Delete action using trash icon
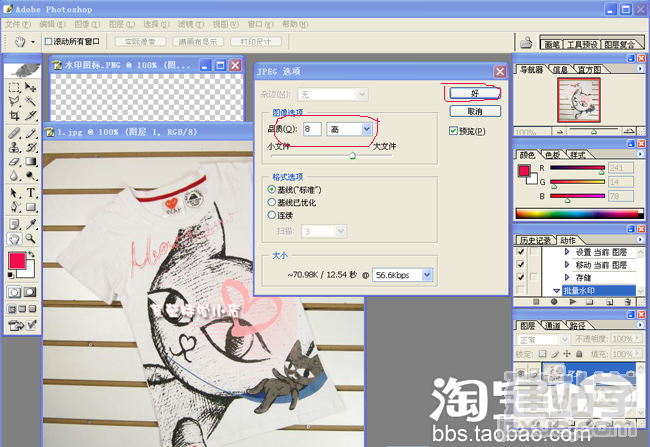Image resolution: width=650 pixels, height=447 pixels. coord(628,302)
